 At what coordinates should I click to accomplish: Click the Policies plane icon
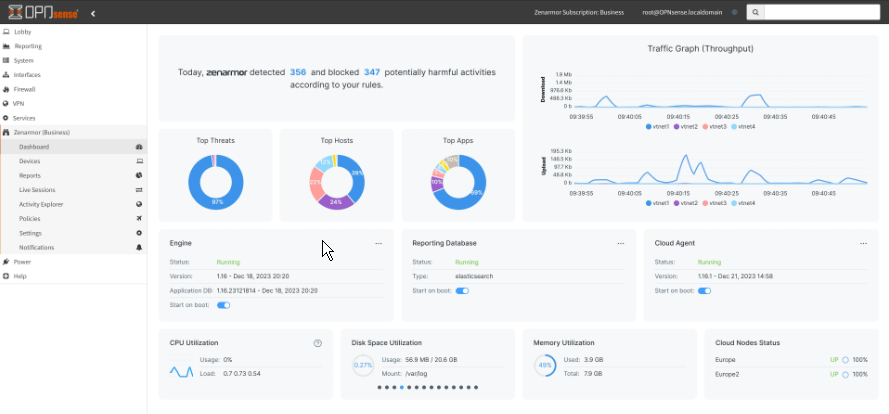click(x=139, y=218)
